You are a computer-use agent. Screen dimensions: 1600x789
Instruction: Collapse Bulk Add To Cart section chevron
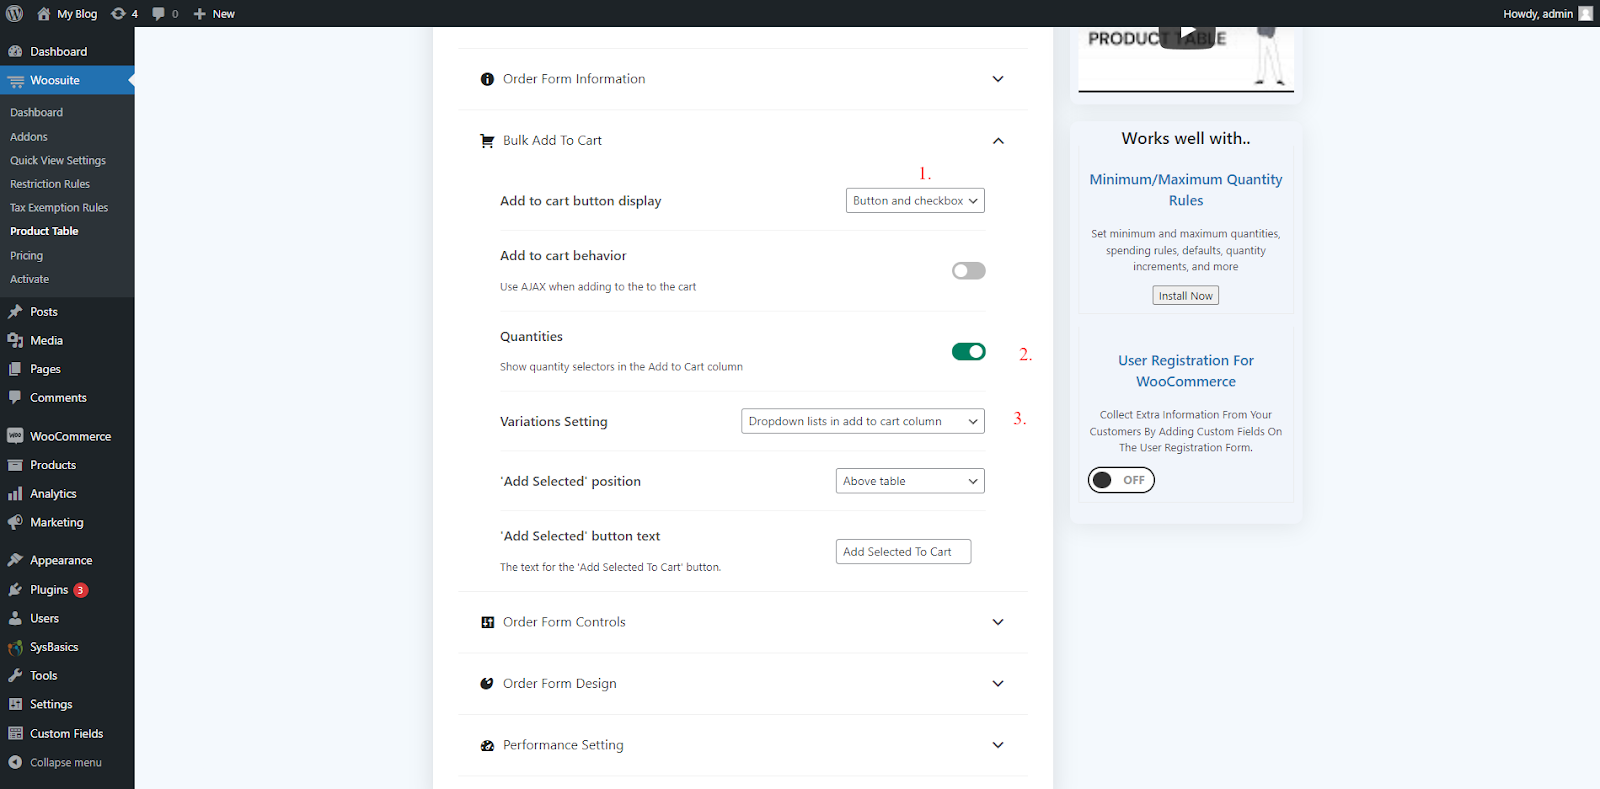998,141
